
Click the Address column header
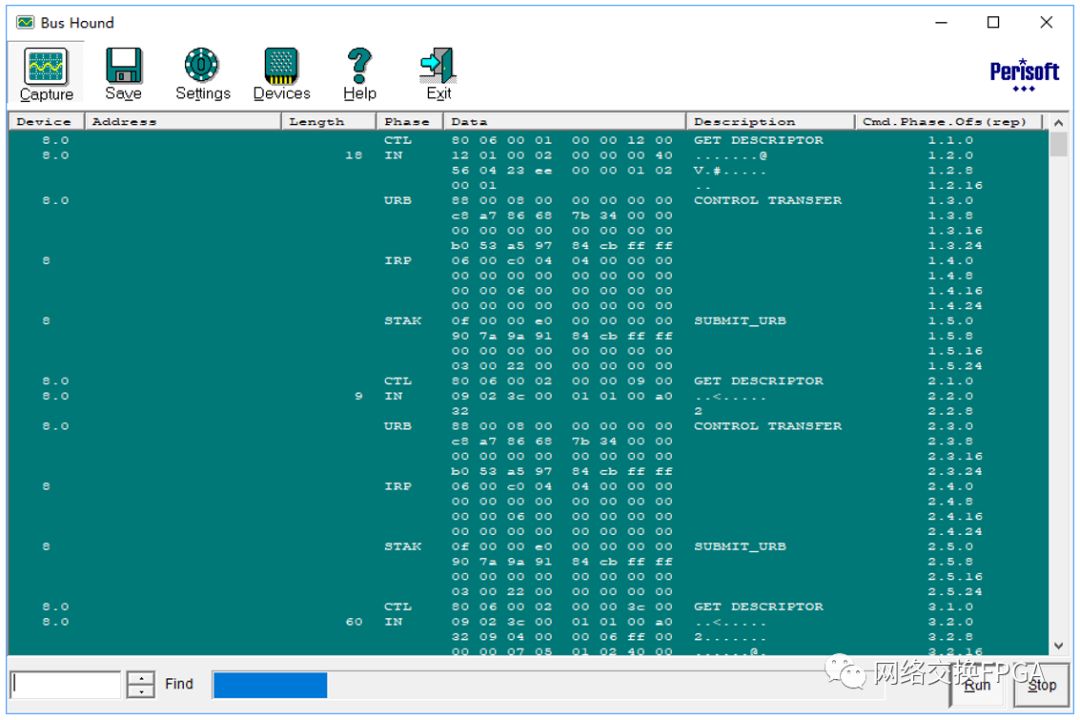[183, 122]
